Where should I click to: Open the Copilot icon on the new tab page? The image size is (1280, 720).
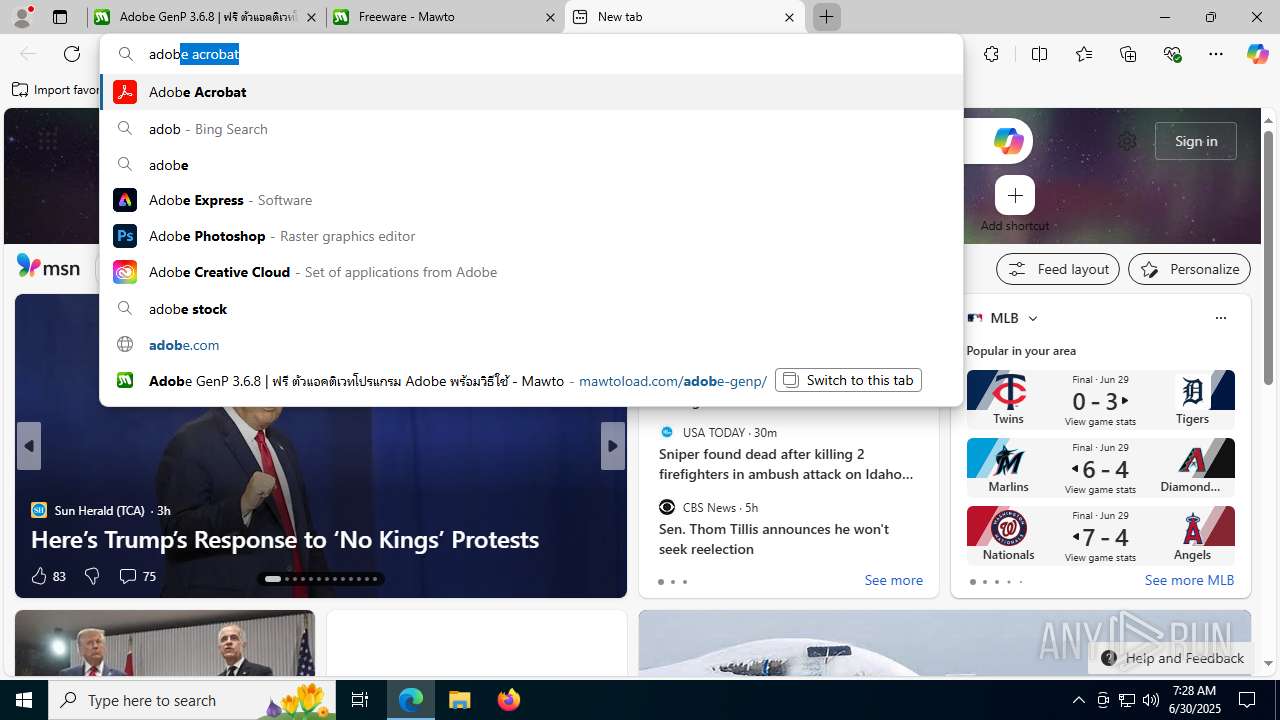coord(1008,141)
